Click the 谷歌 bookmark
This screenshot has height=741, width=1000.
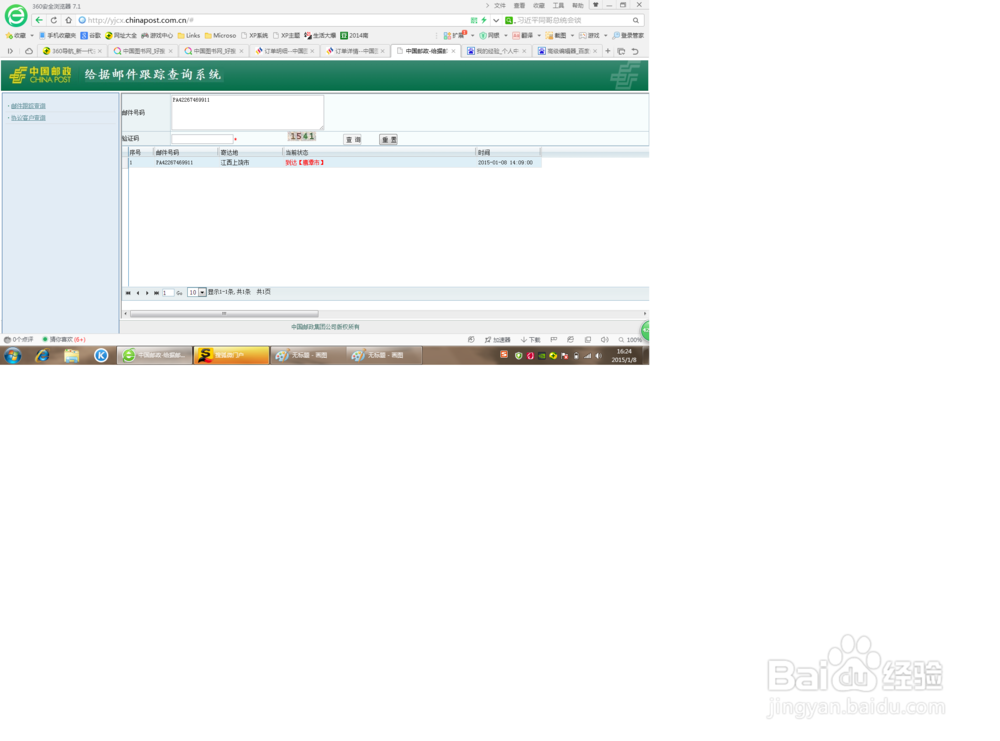(x=91, y=36)
